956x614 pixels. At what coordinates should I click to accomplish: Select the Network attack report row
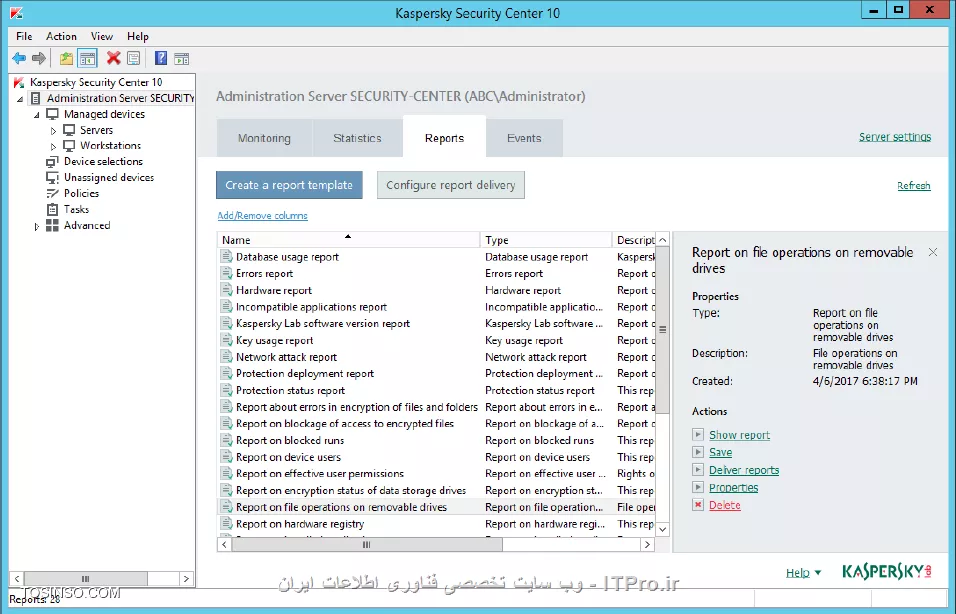click(x=436, y=357)
